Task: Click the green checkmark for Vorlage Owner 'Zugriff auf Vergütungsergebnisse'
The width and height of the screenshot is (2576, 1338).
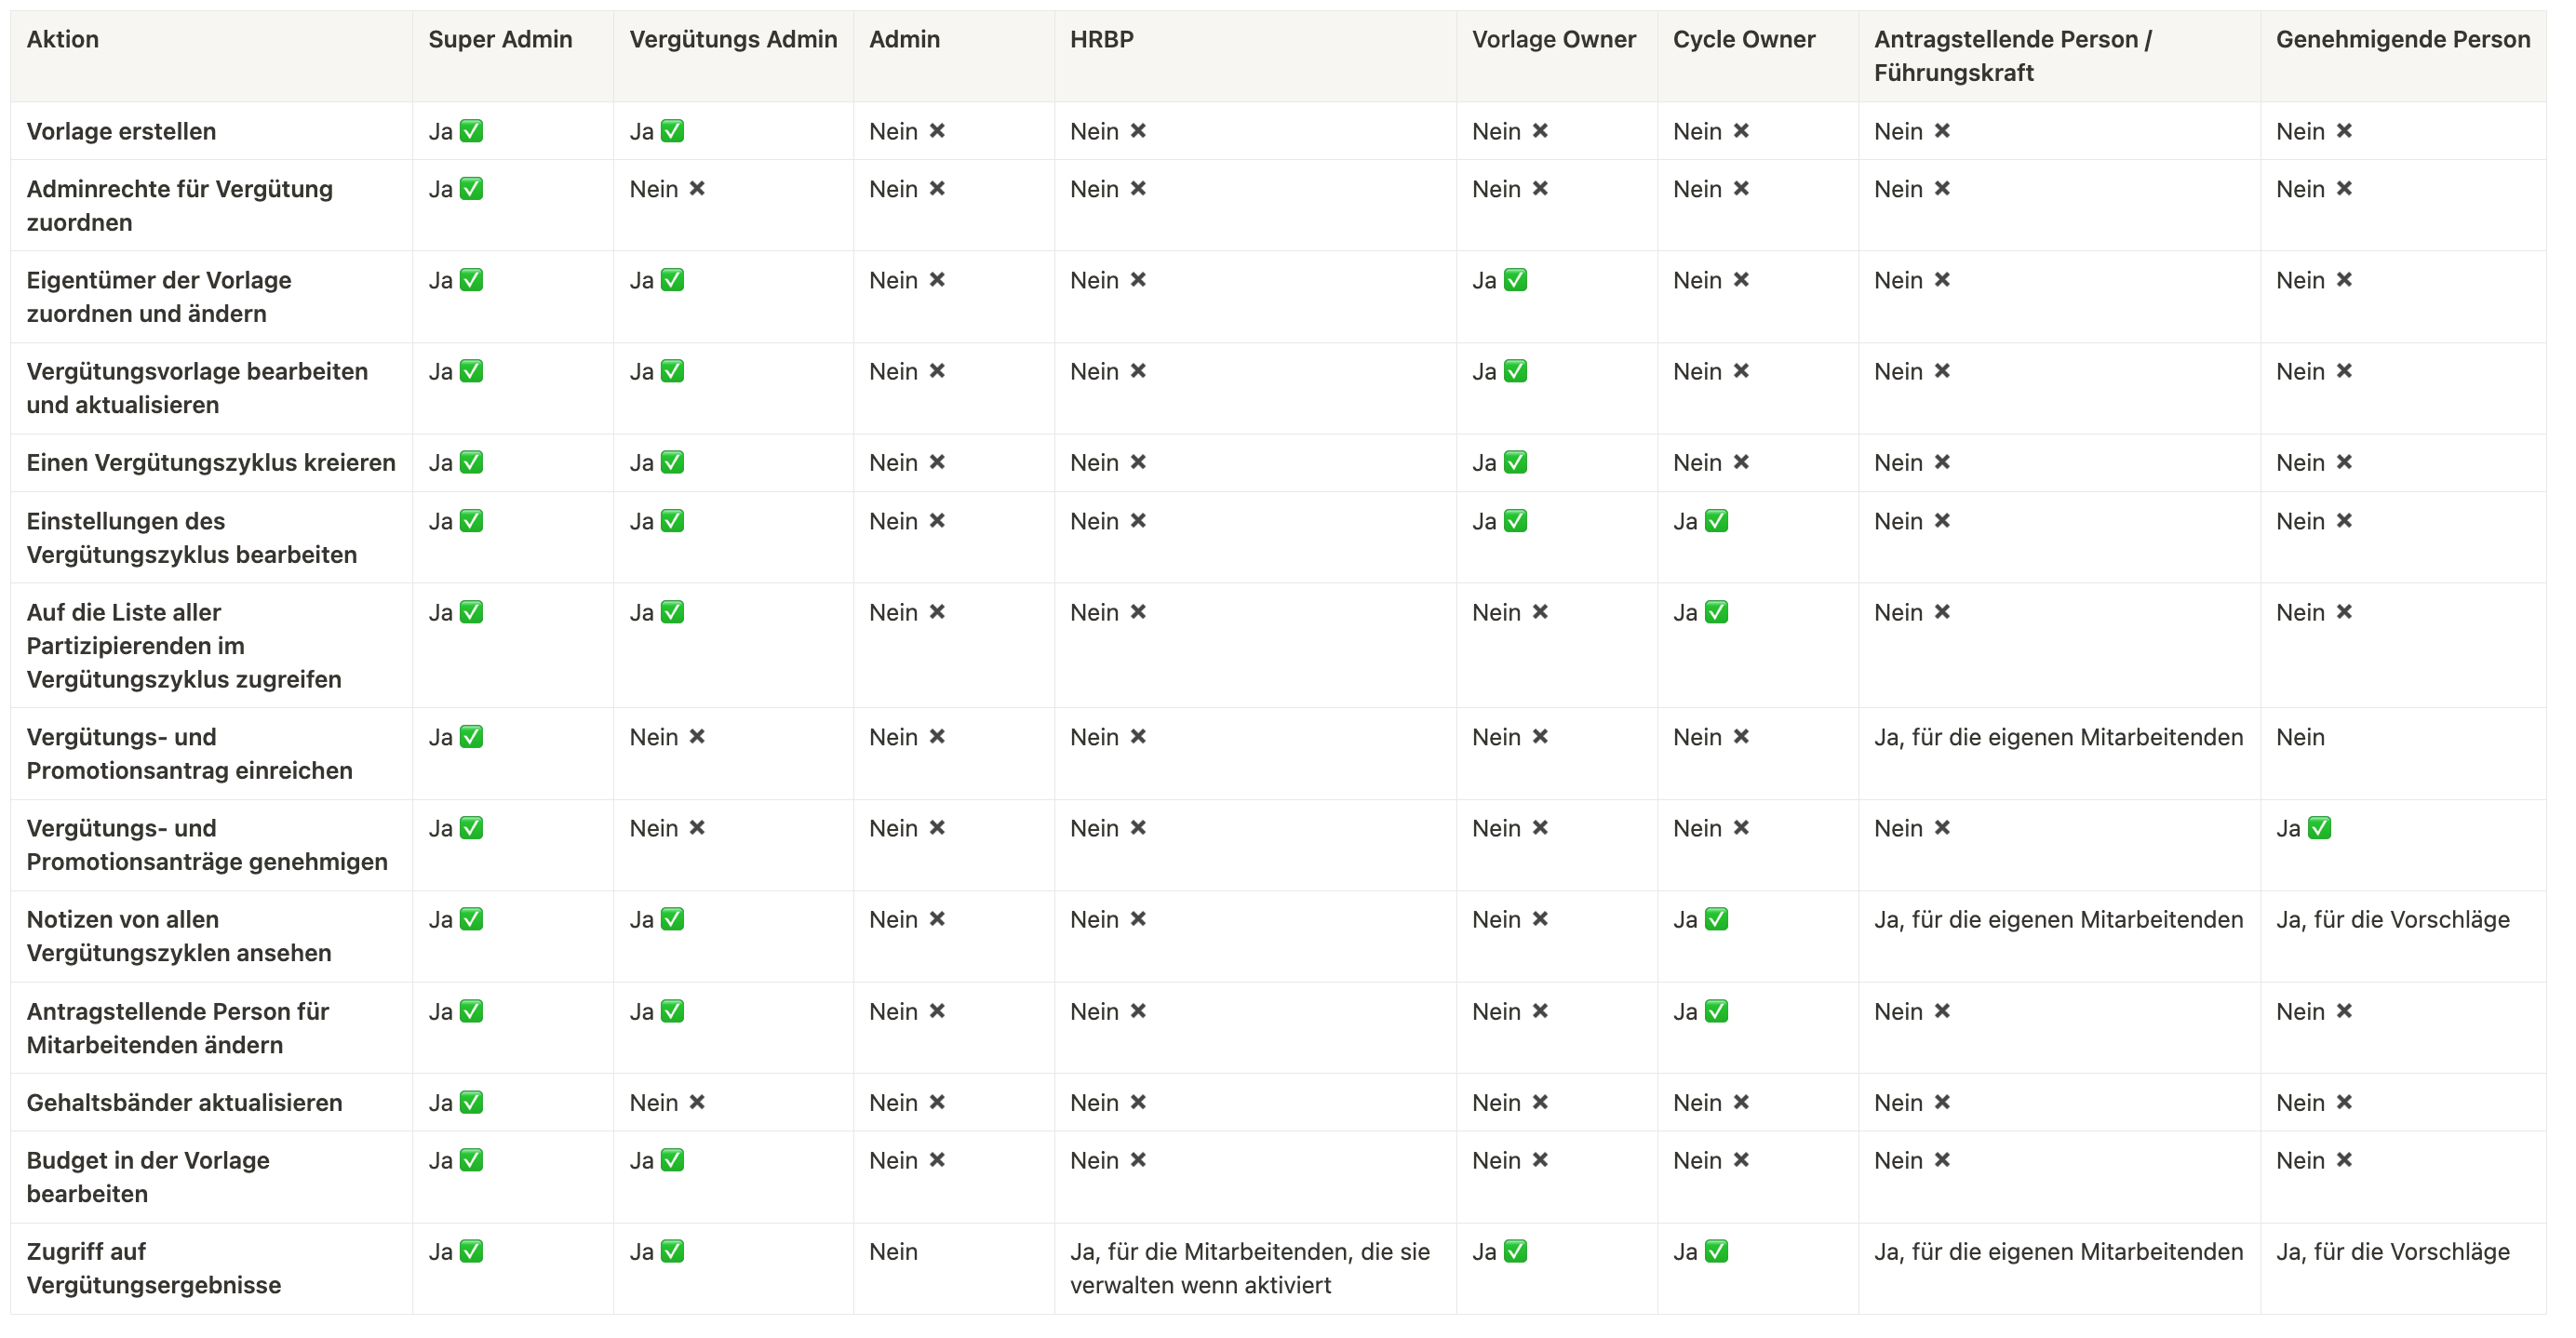Action: coord(1516,1252)
